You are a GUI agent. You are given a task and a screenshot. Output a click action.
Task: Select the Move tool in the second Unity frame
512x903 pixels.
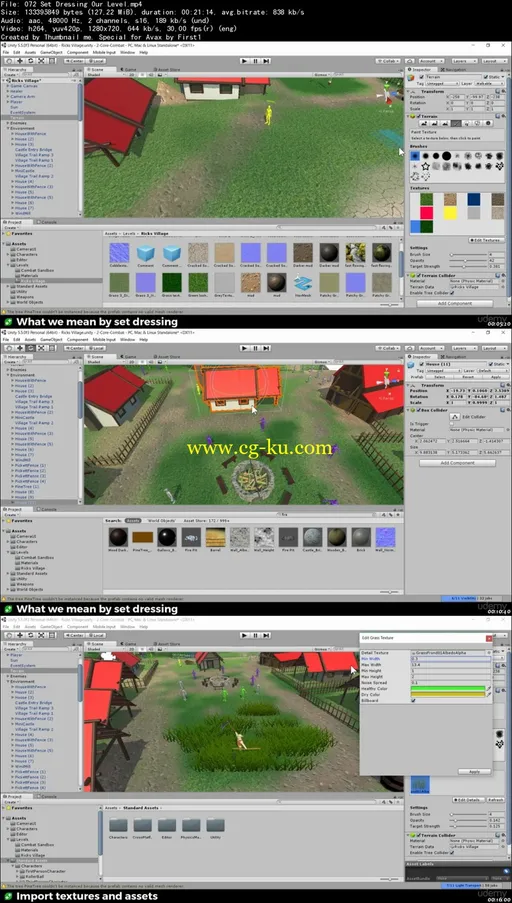click(x=20, y=348)
